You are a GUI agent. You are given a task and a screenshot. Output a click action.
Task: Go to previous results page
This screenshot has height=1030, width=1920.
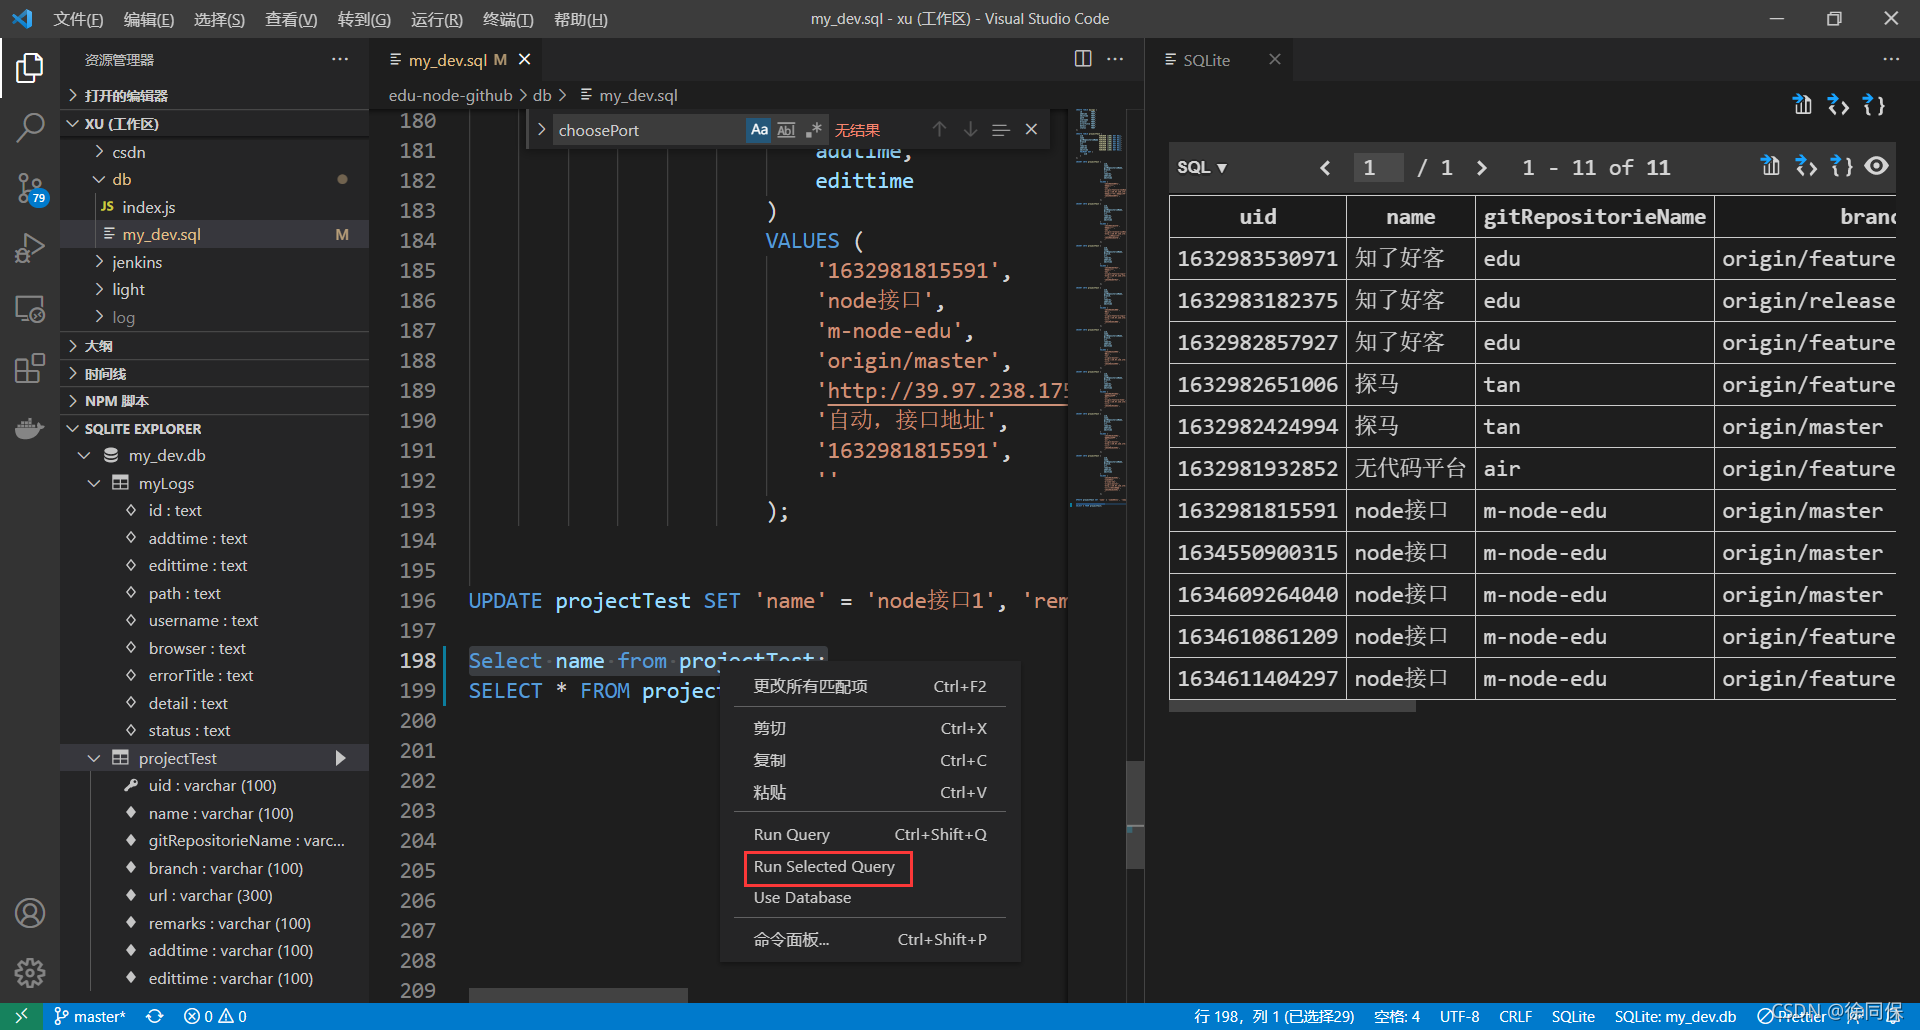point(1325,167)
